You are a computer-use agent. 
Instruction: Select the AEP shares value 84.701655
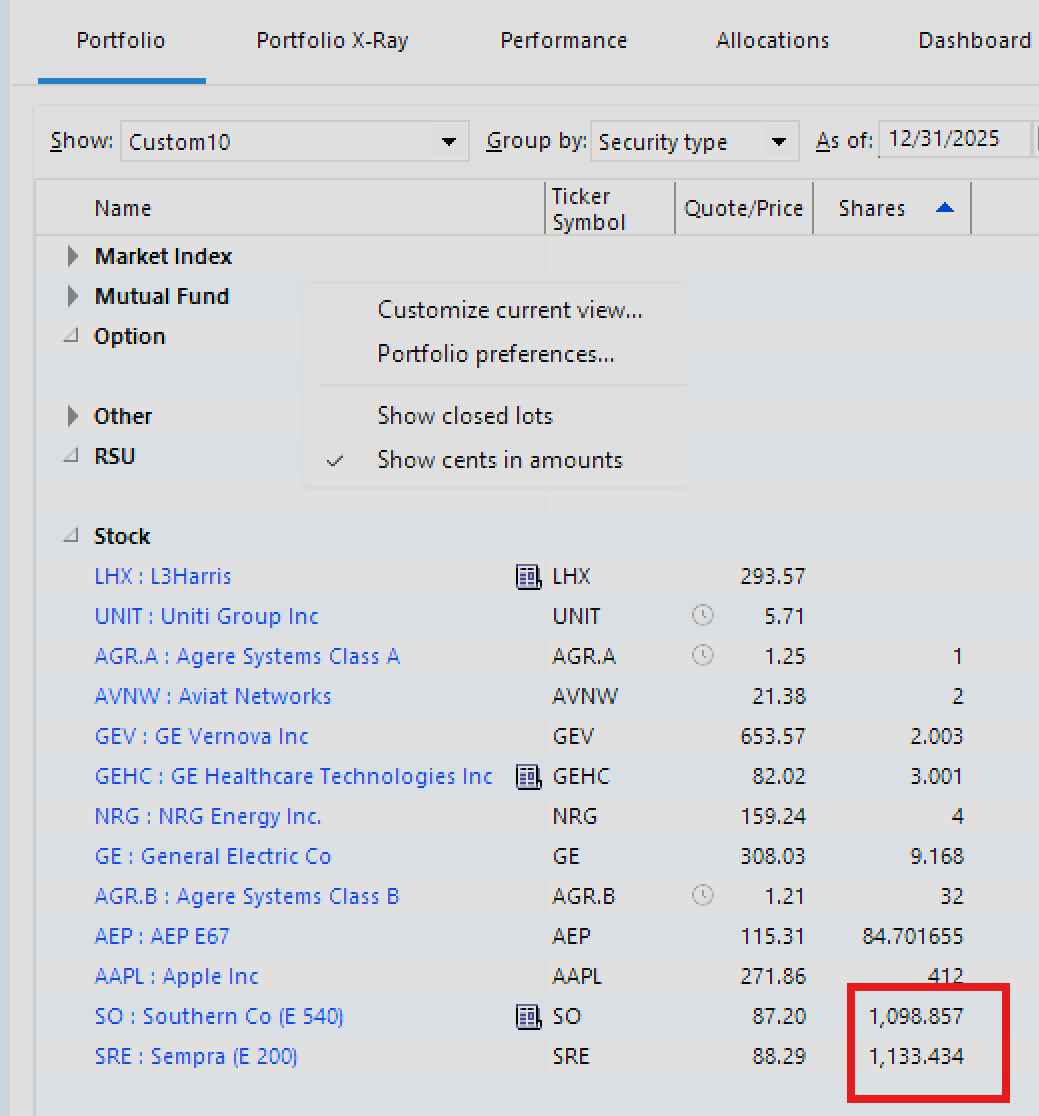(x=912, y=936)
